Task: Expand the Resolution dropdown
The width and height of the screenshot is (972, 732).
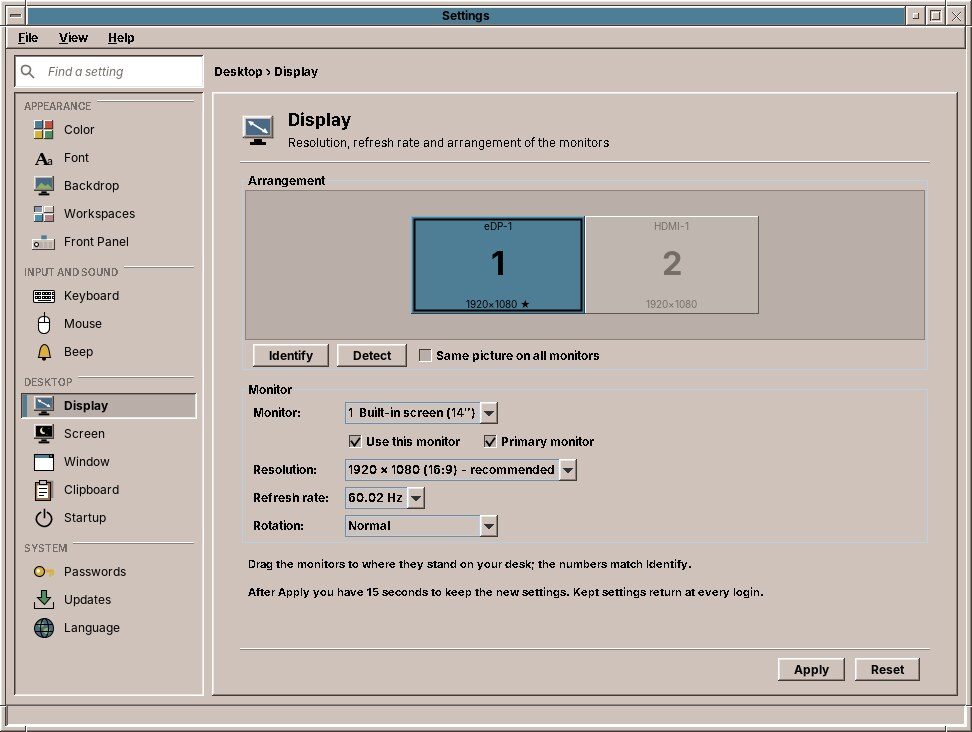Action: pos(461,470)
